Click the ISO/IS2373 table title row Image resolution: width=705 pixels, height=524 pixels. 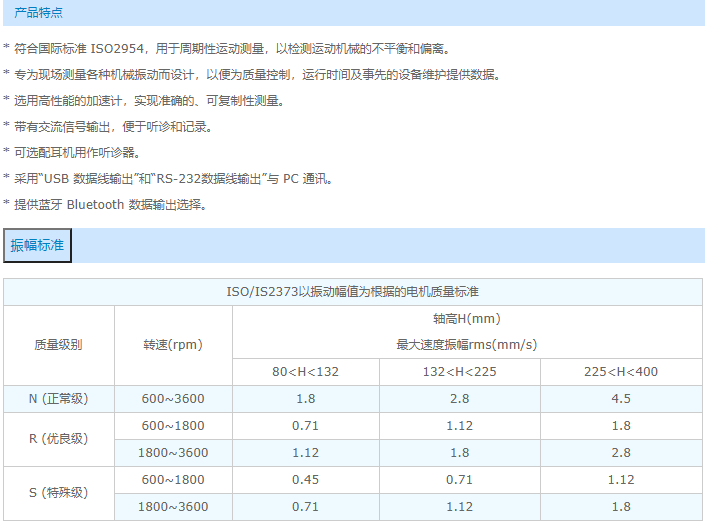pos(353,292)
